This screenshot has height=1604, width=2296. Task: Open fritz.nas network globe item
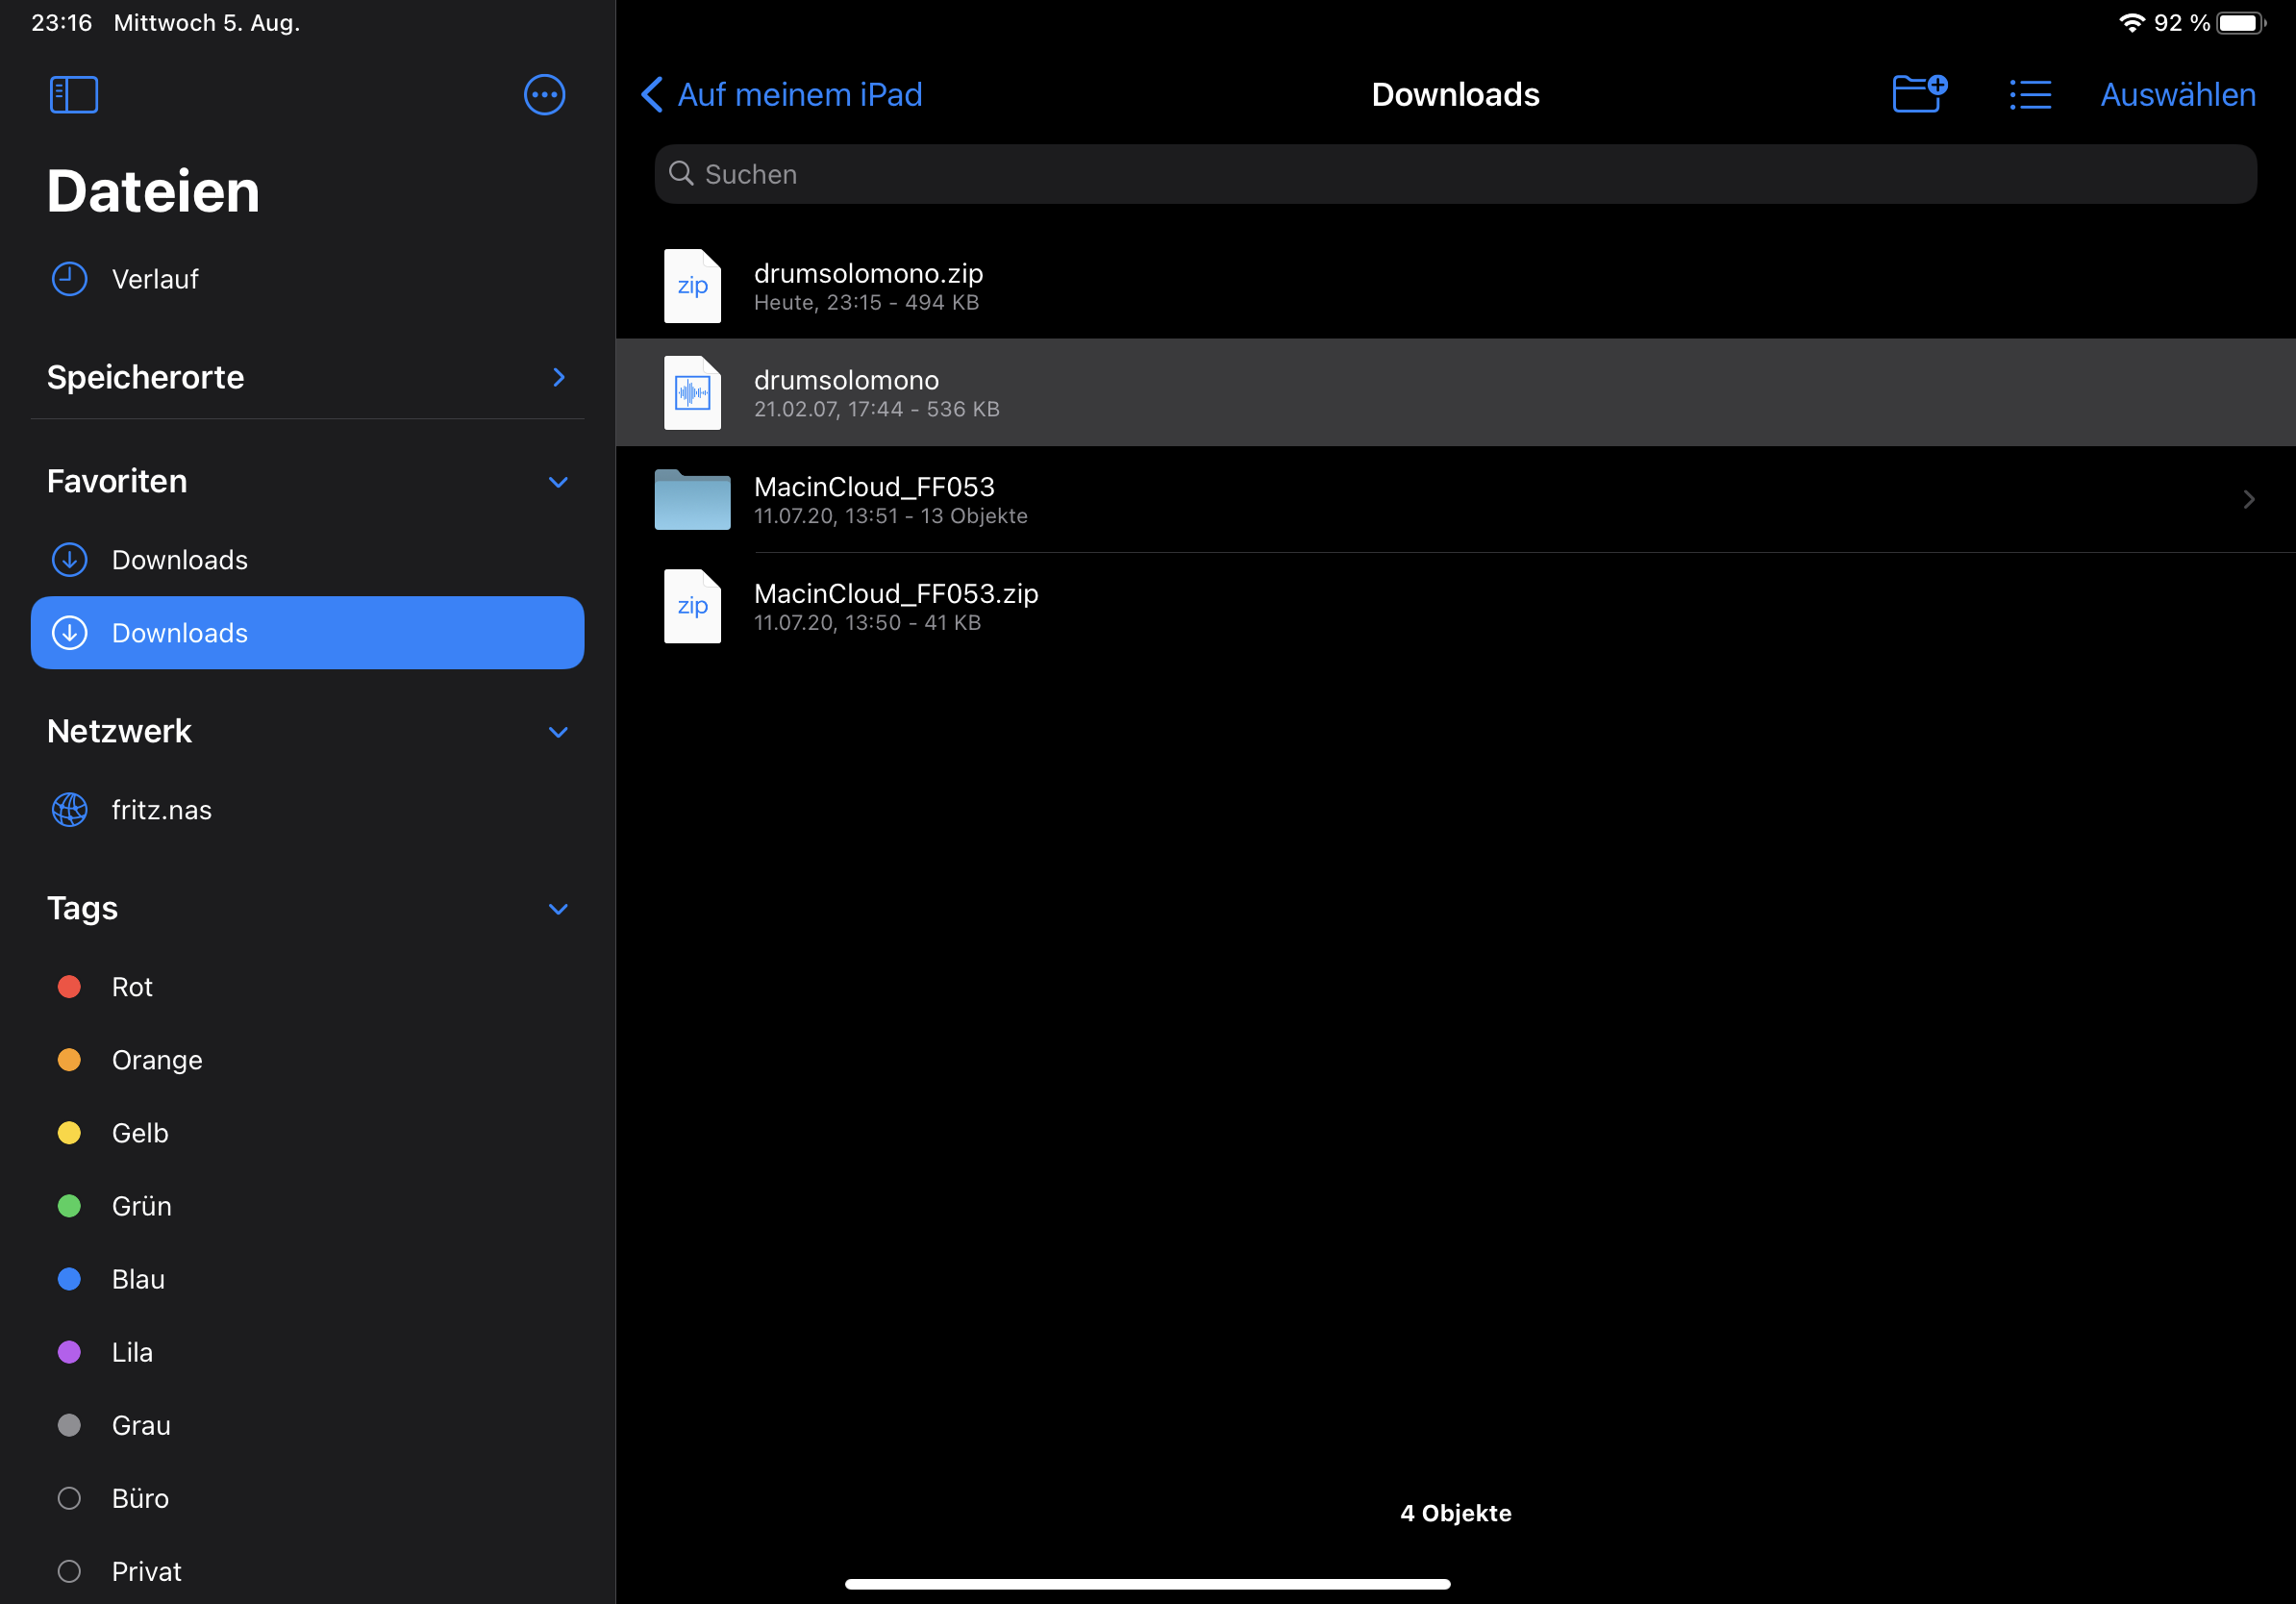pyautogui.click(x=161, y=810)
